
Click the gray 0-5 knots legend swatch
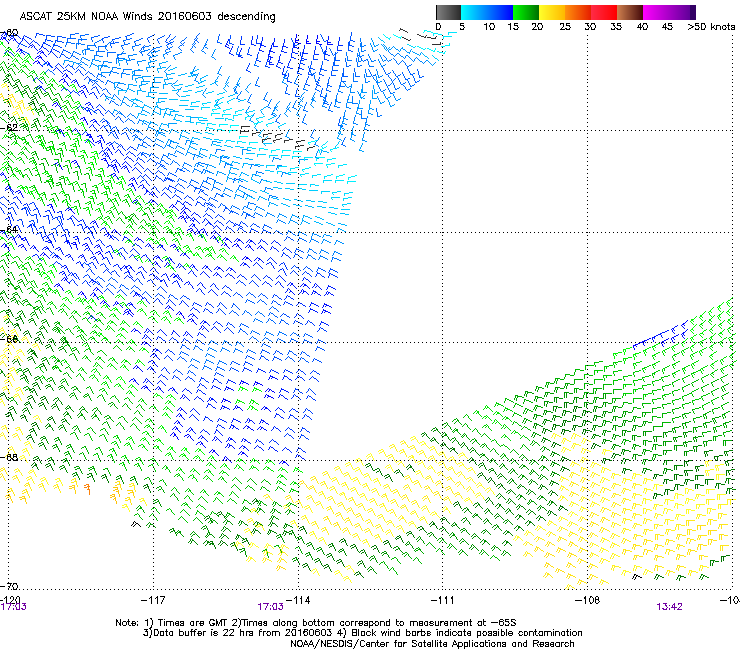(448, 12)
